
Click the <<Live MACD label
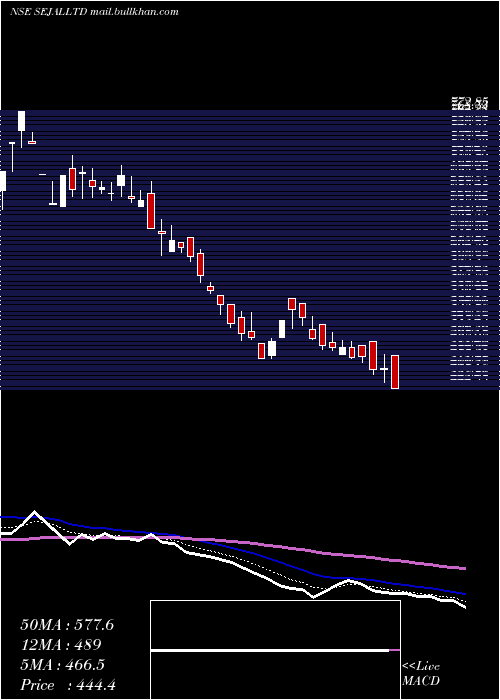(421, 673)
